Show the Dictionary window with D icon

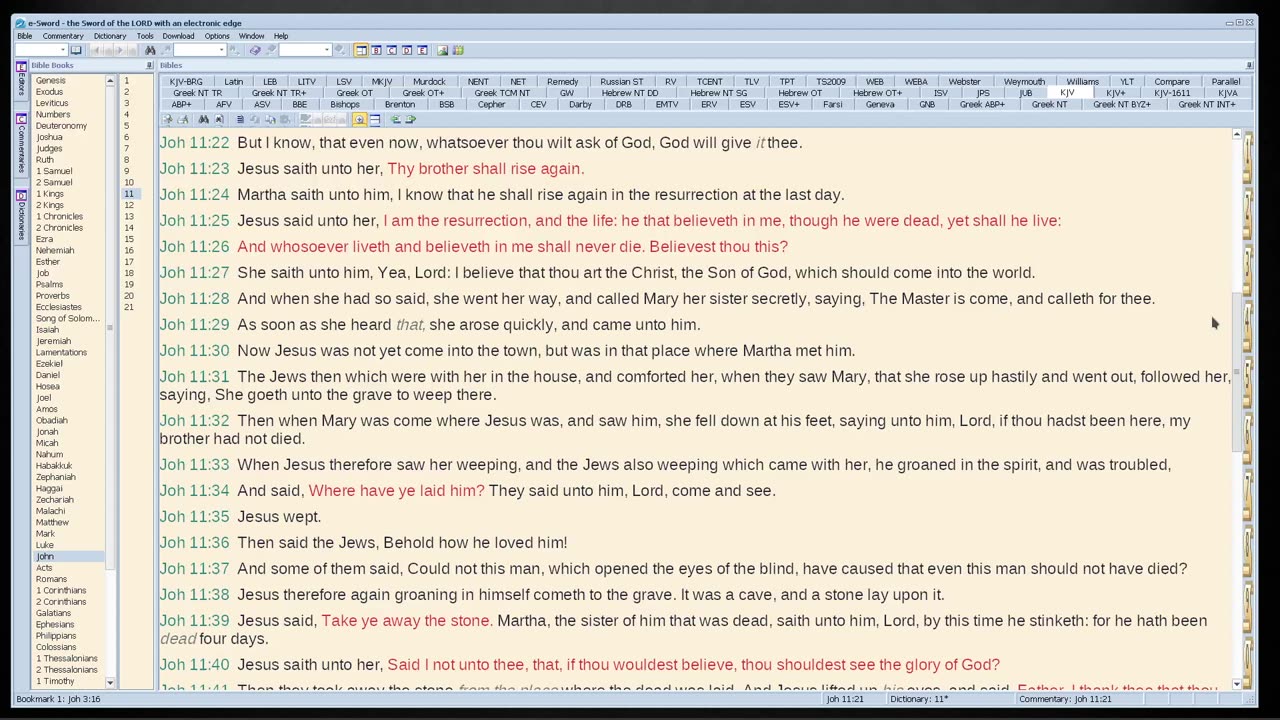click(x=407, y=50)
